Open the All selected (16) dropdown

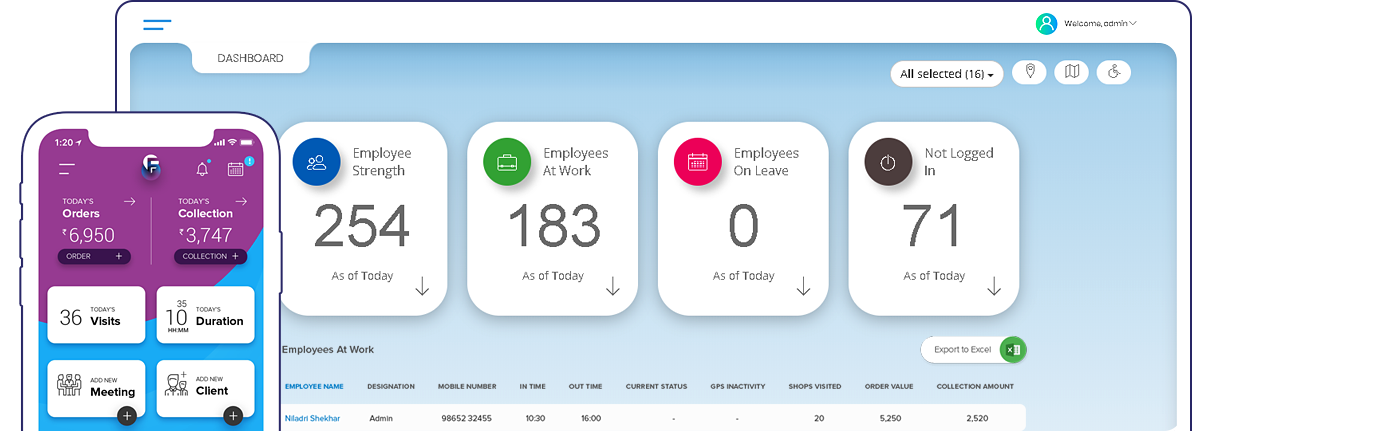946,74
